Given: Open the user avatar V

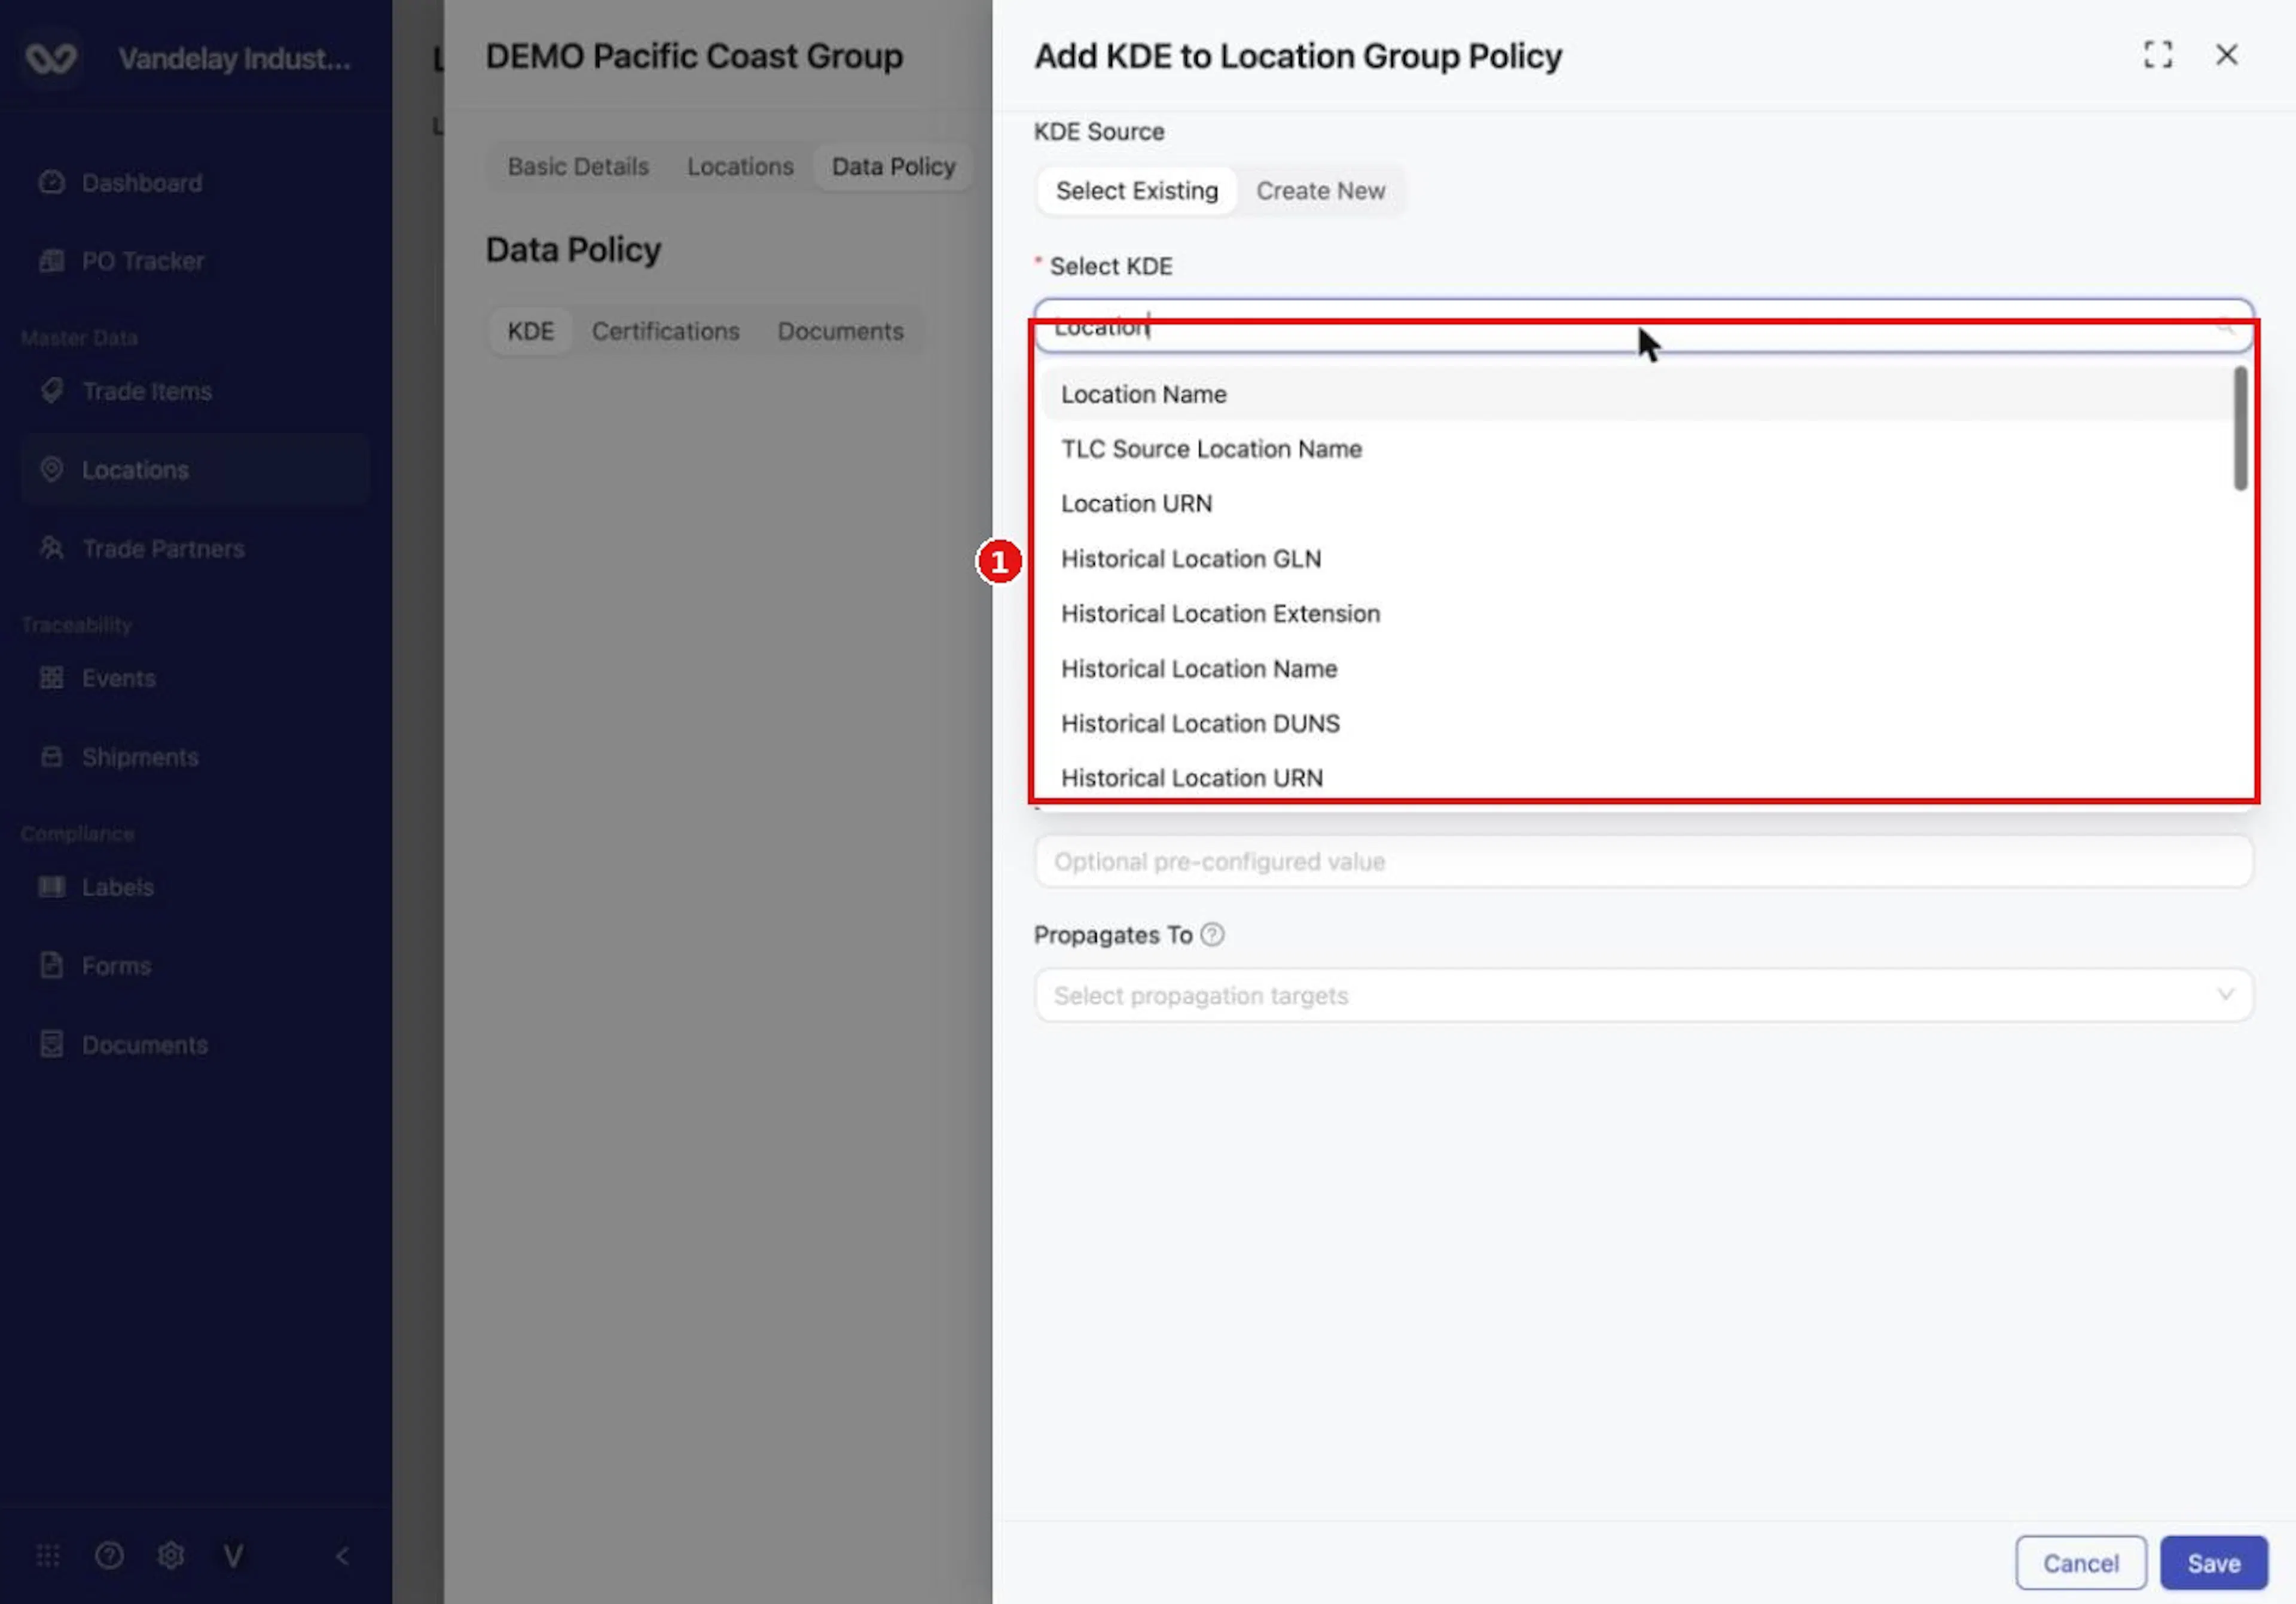Looking at the screenshot, I should (x=233, y=1555).
